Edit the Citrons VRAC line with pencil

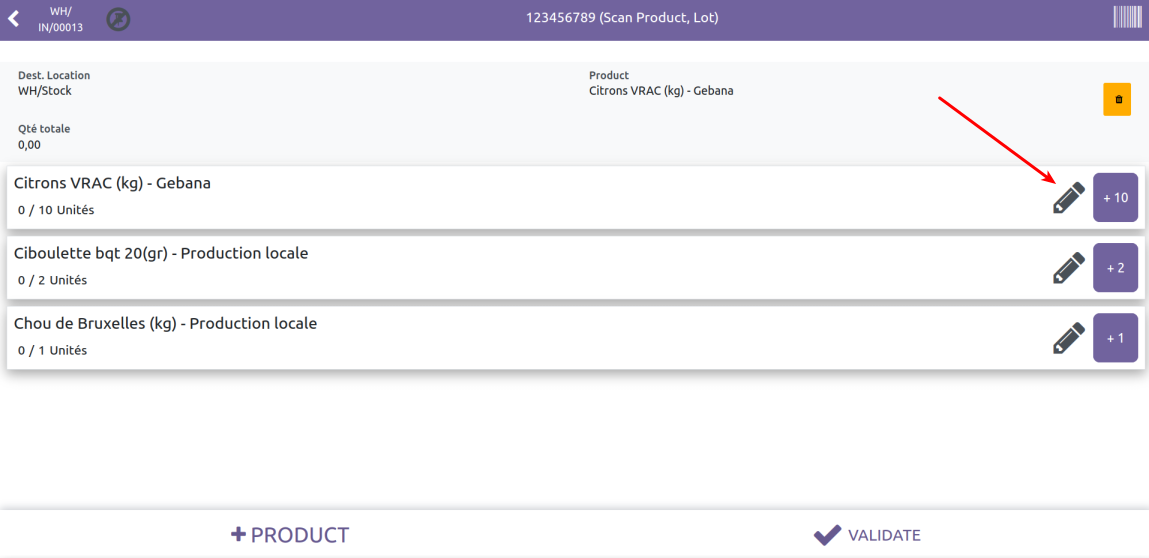pos(1068,198)
